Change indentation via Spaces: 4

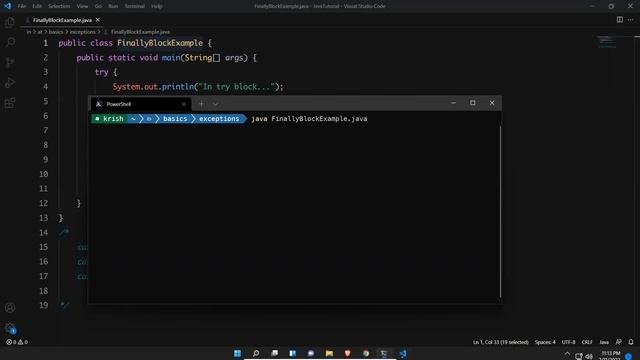click(545, 342)
